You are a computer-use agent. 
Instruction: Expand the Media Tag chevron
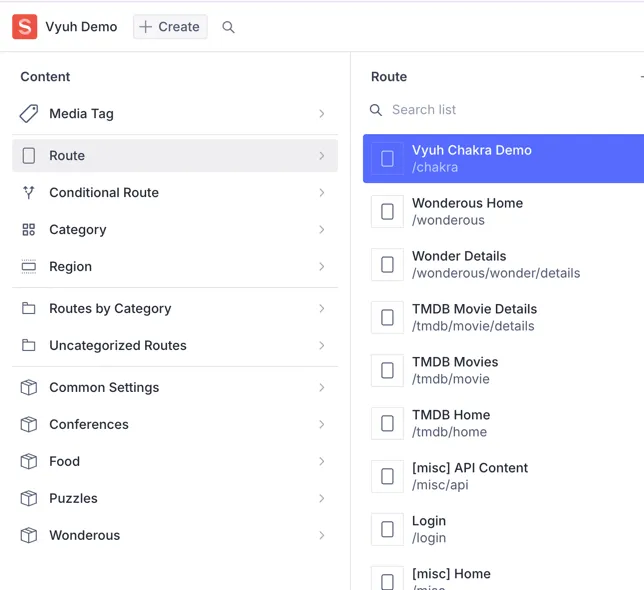tap(321, 114)
